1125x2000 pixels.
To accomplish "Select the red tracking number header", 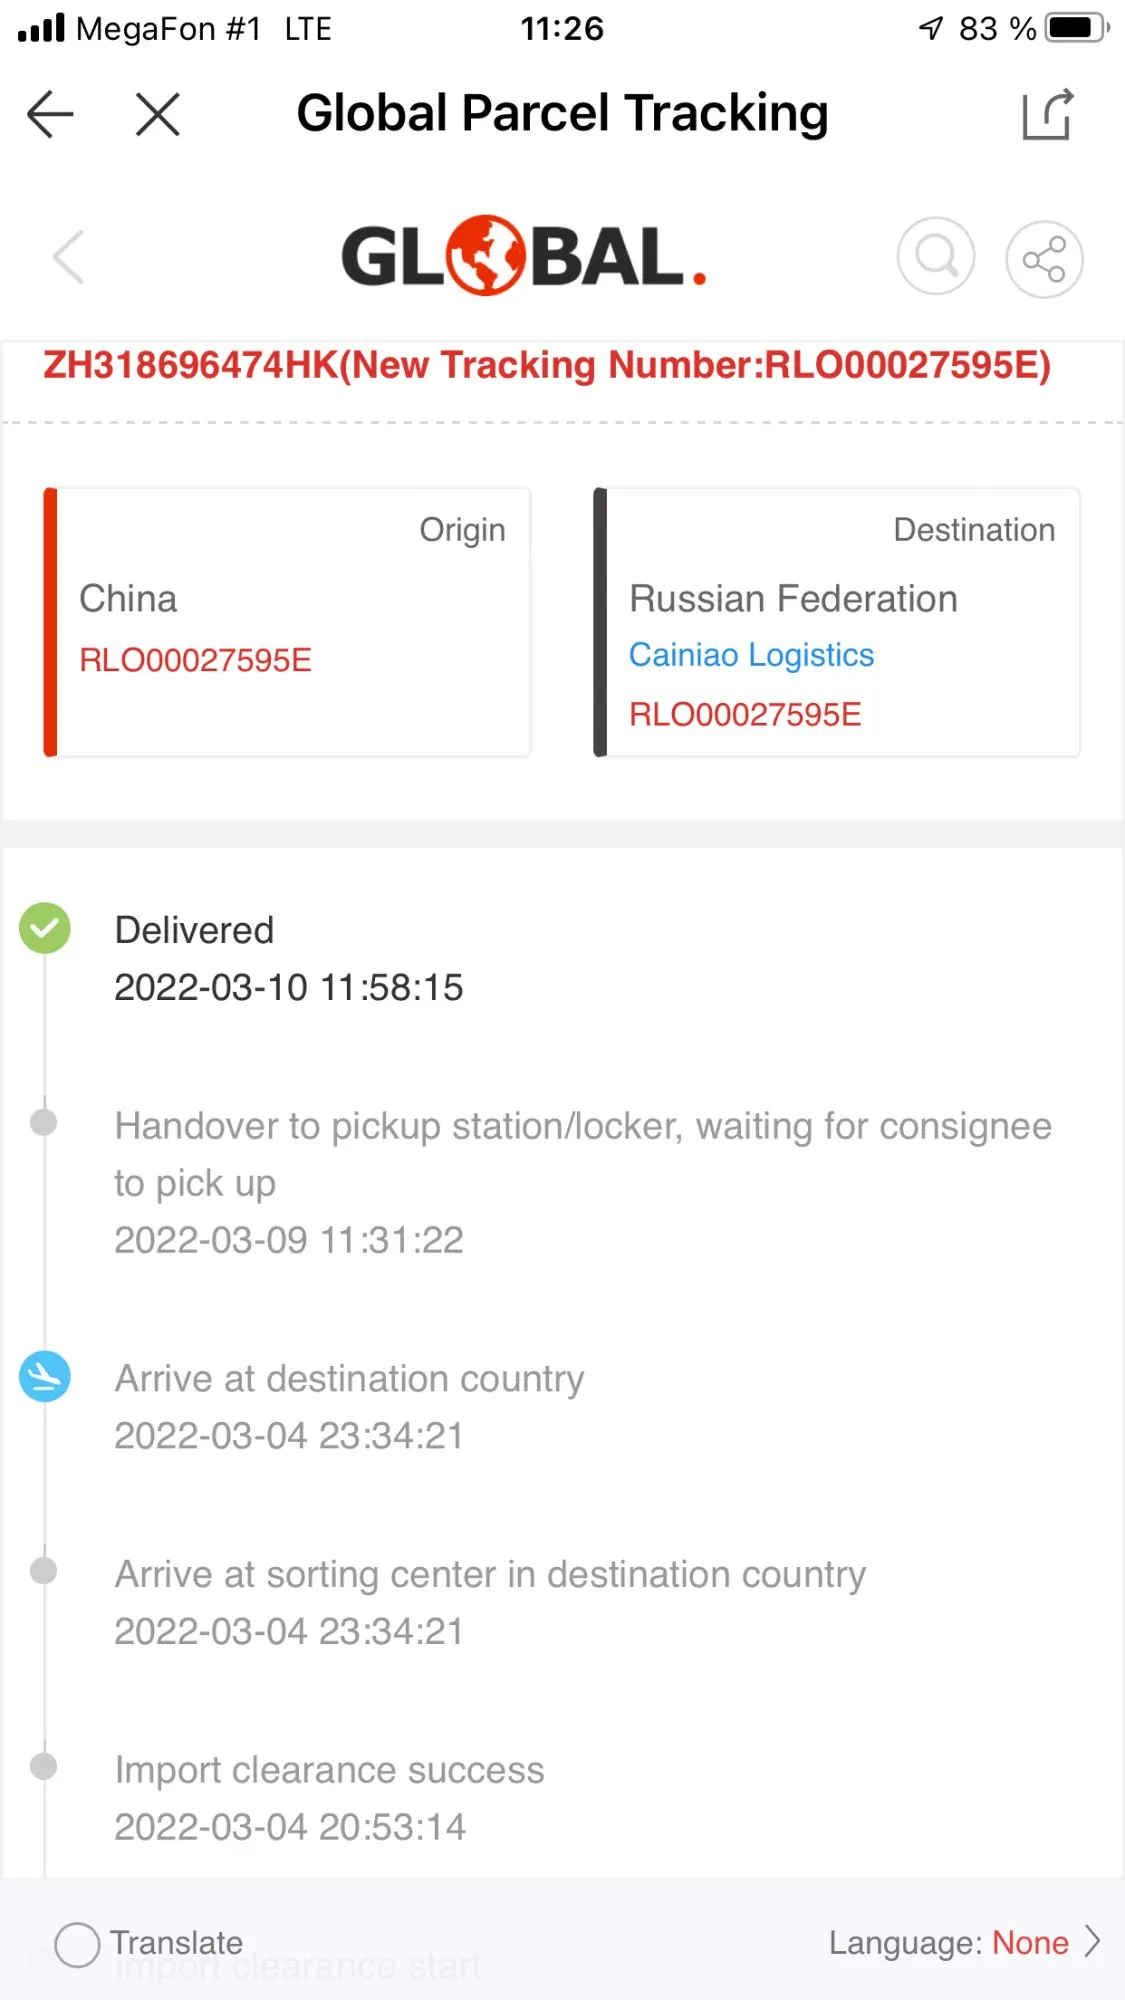I will coord(547,366).
